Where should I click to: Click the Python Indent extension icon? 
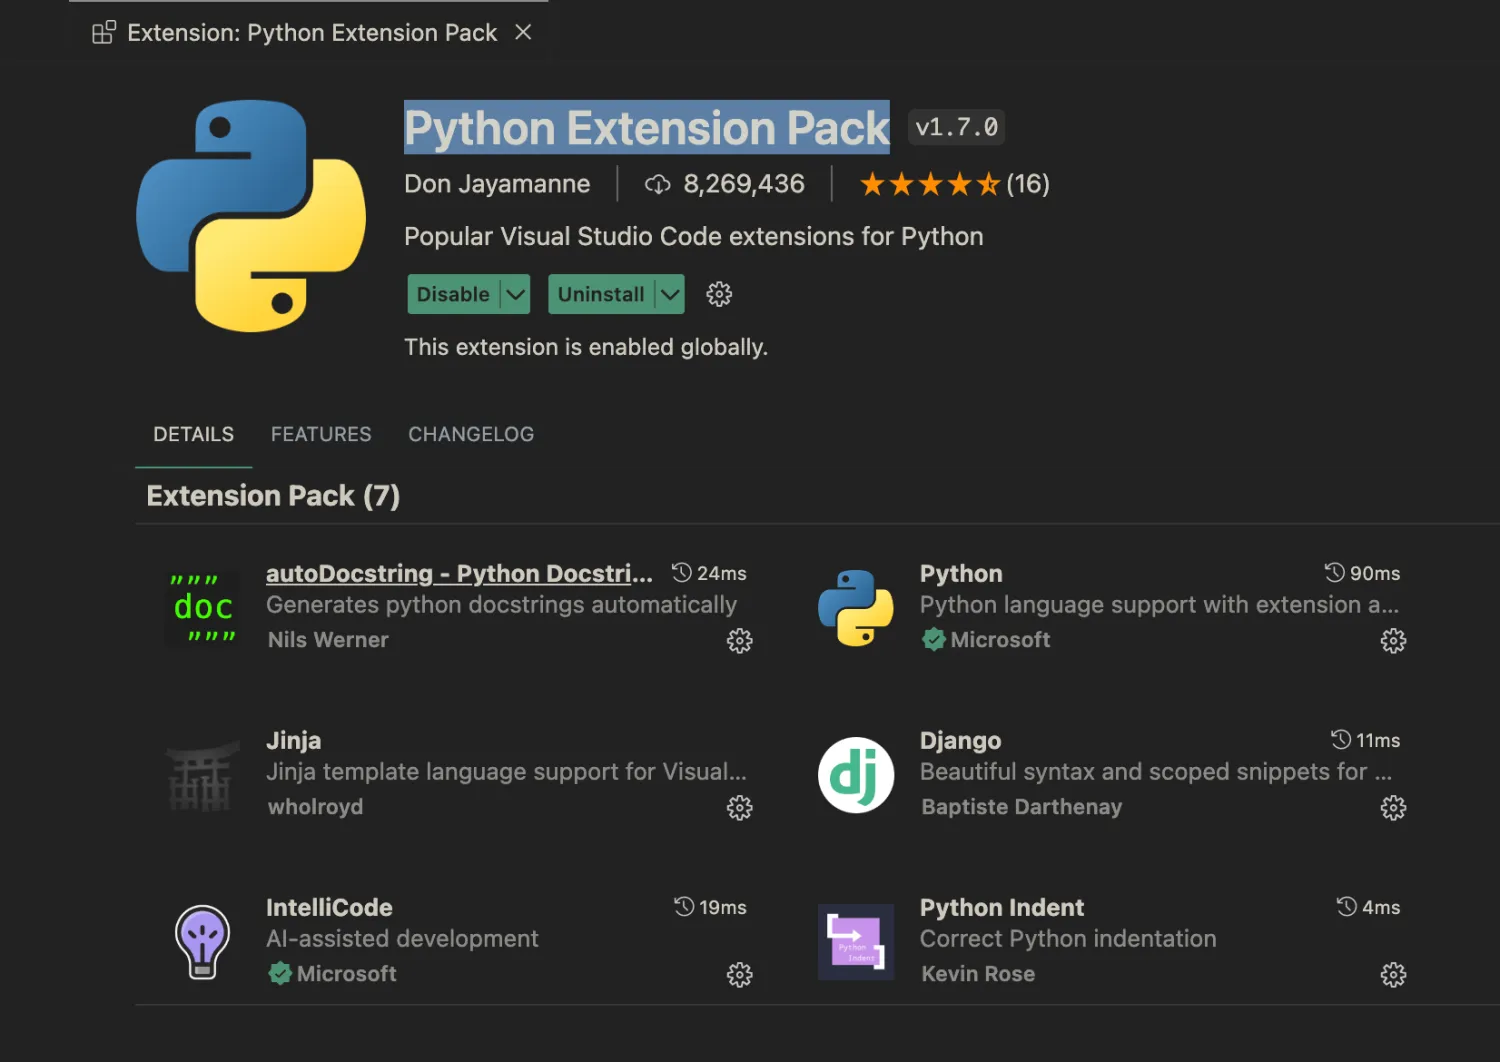(x=856, y=942)
